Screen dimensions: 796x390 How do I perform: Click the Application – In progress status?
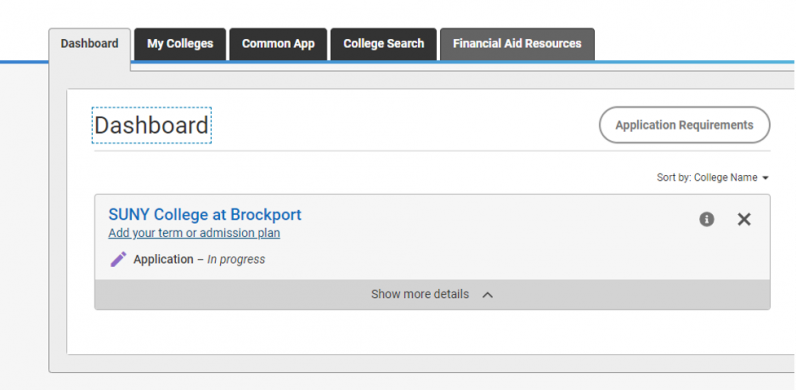coord(199,259)
